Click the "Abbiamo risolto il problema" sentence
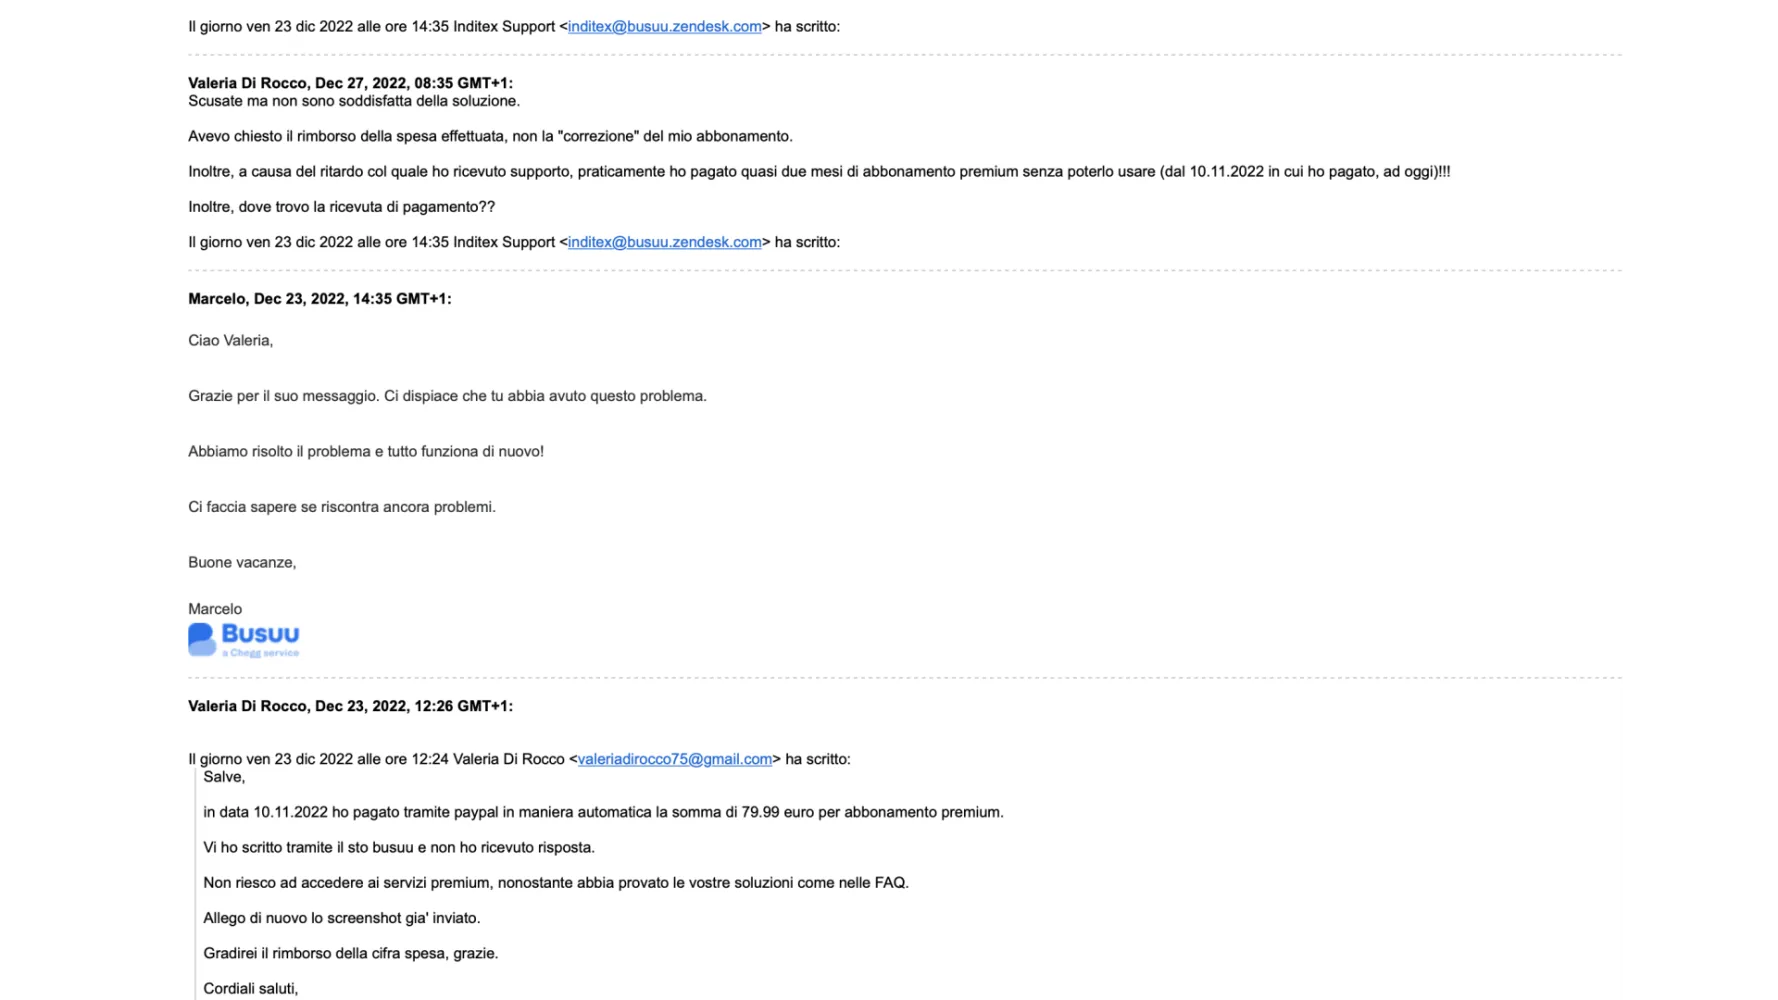1778x1000 pixels. [x=365, y=452]
